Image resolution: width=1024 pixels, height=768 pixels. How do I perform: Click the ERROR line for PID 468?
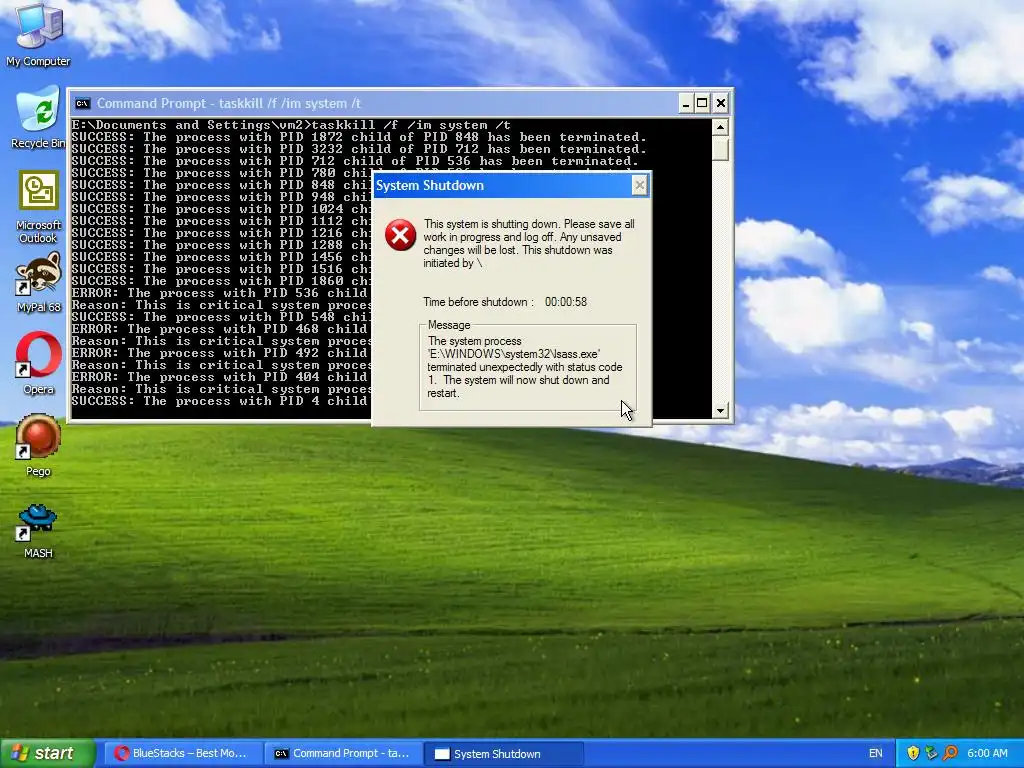[221, 329]
